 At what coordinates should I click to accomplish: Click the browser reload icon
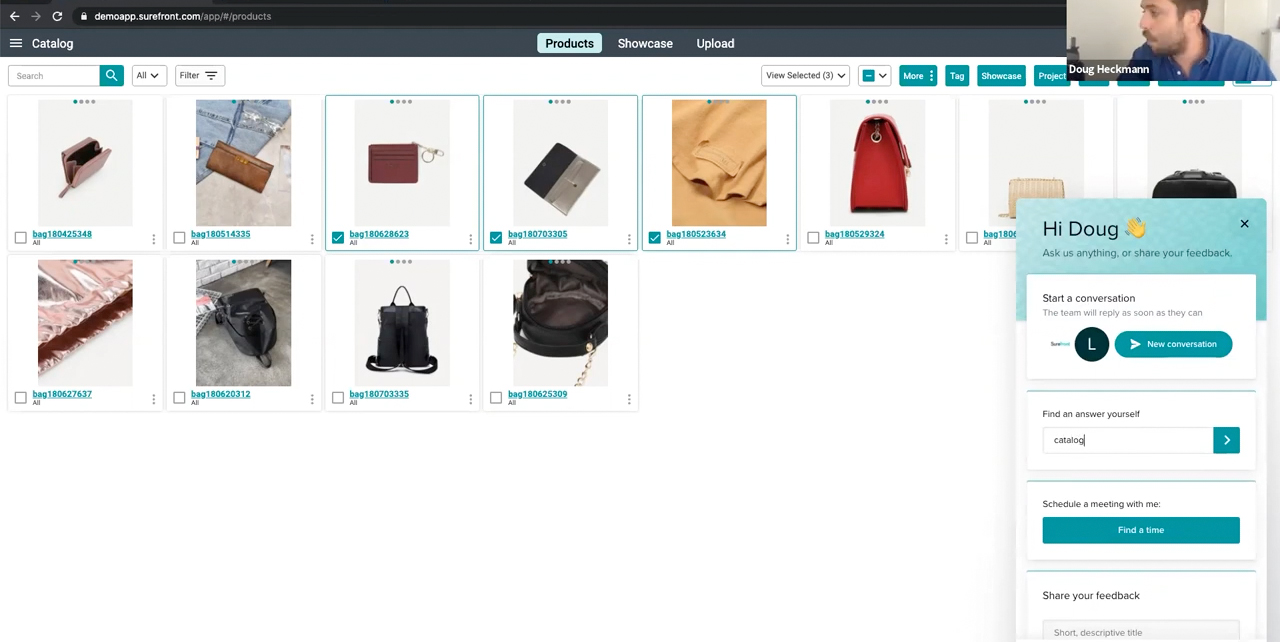point(57,16)
